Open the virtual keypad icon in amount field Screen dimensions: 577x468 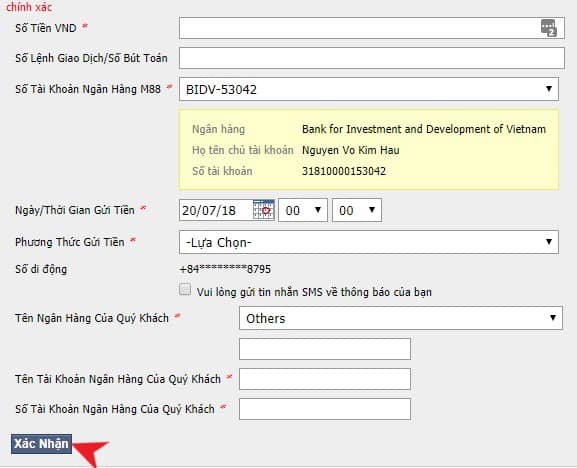tap(548, 28)
